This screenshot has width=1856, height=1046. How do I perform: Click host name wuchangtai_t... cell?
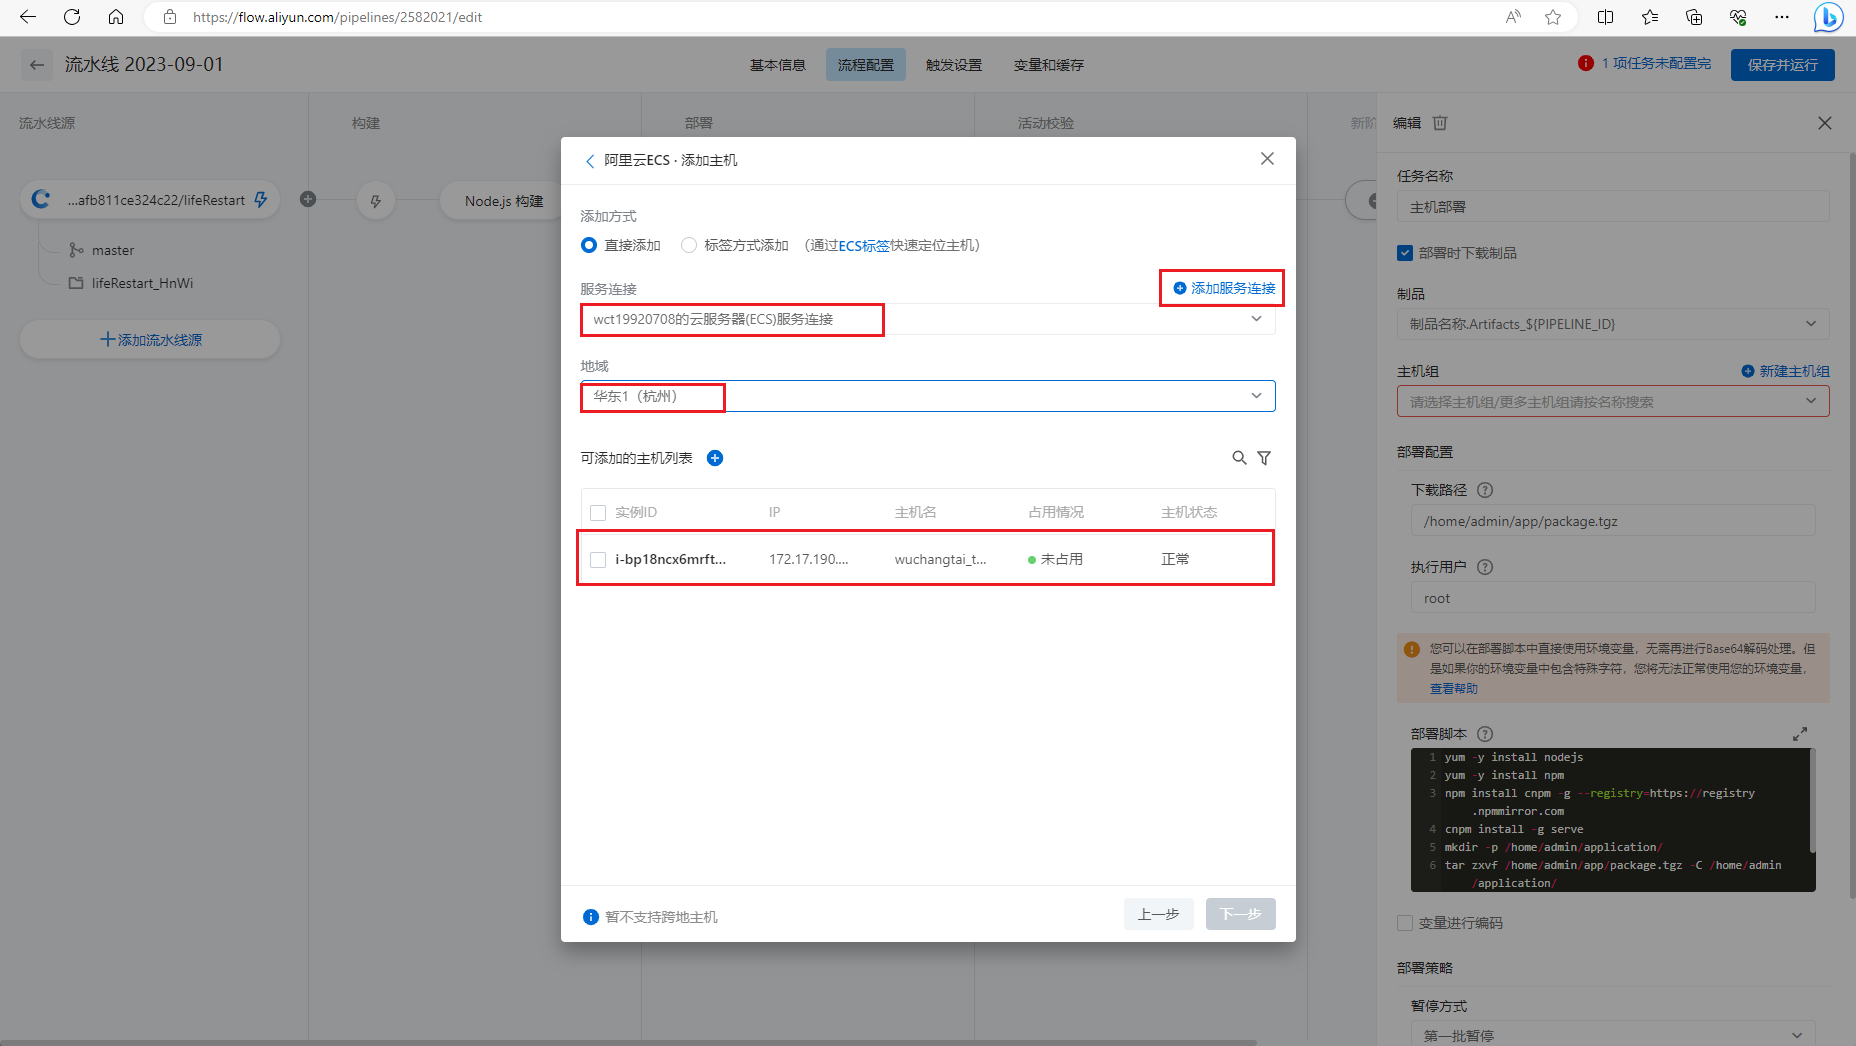point(940,560)
